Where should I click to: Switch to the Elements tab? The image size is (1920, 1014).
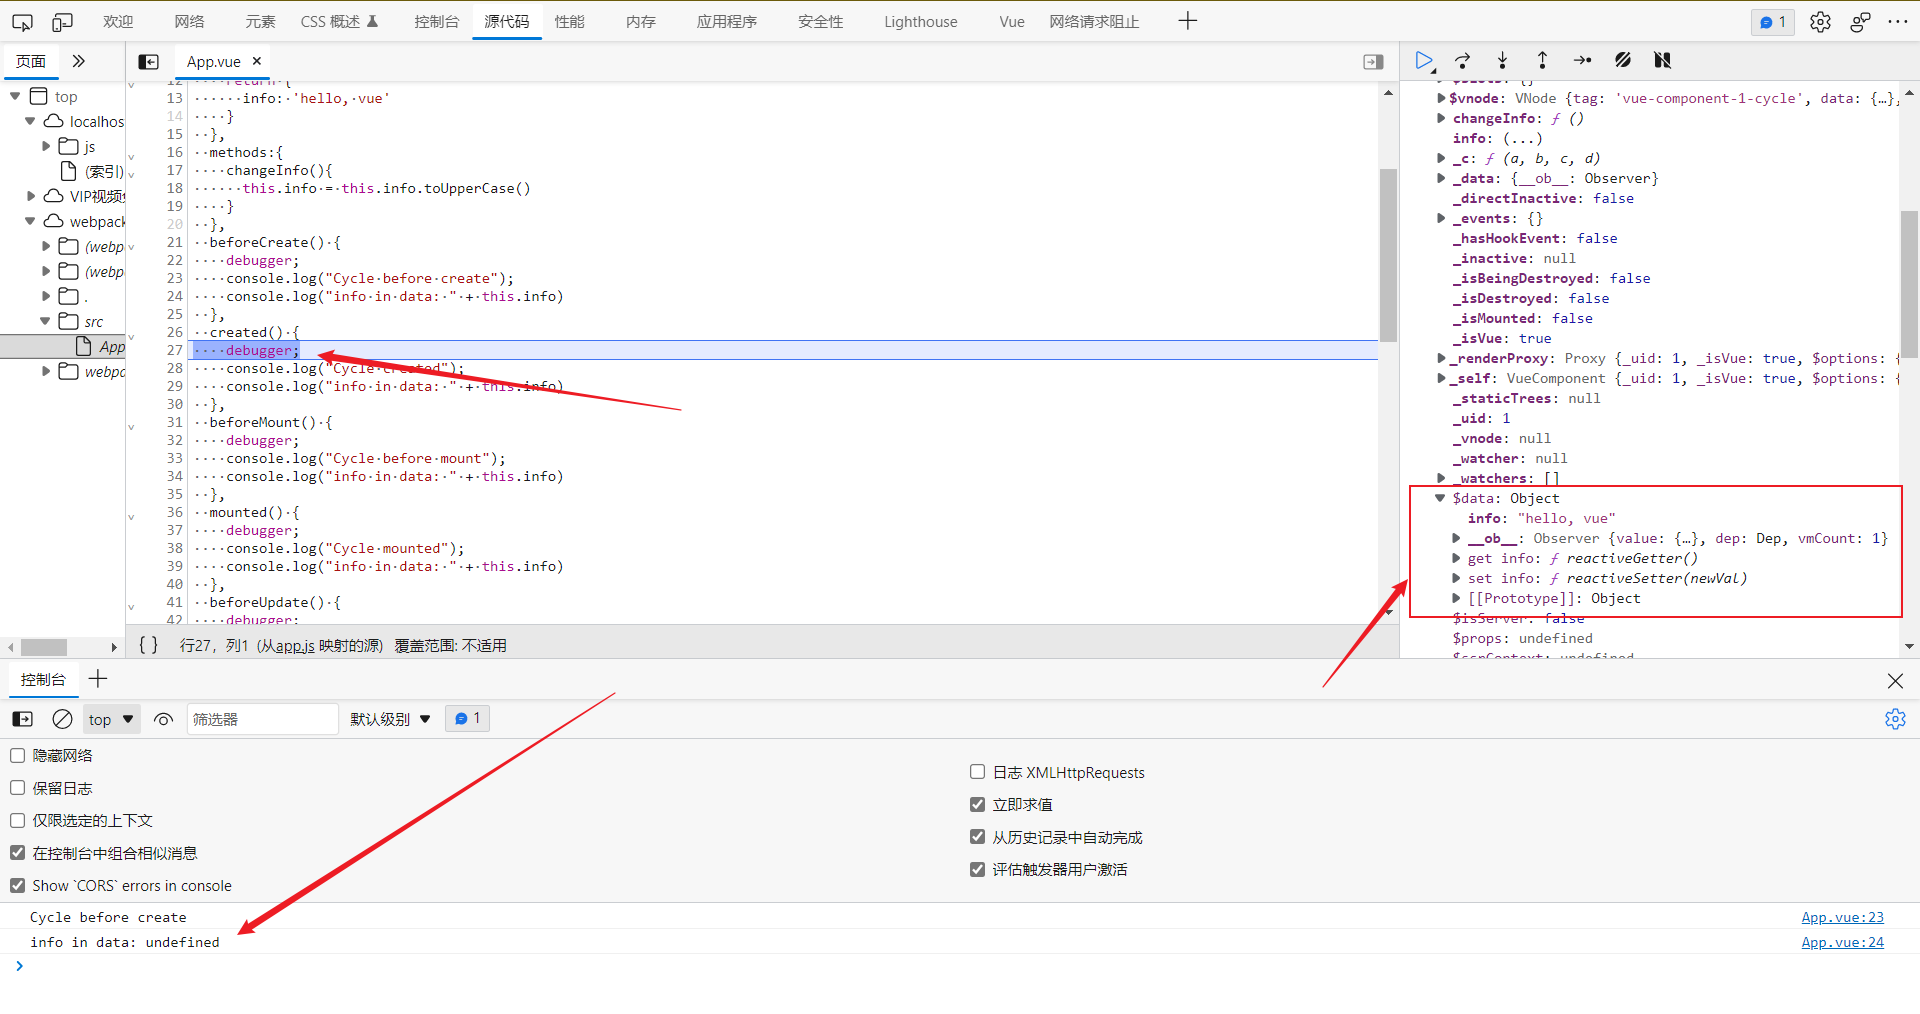260,21
